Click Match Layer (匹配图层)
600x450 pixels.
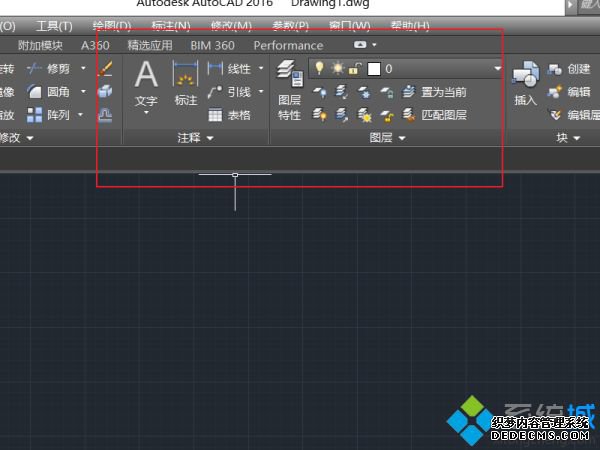[435, 115]
